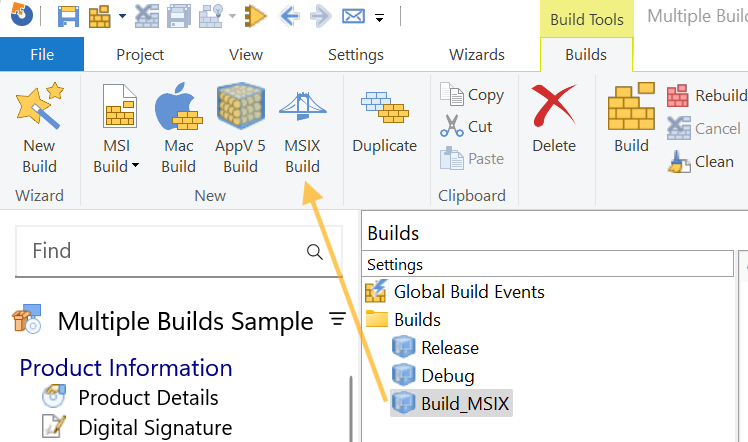
Task: Switch to the View ribbon tab
Action: coord(246,54)
